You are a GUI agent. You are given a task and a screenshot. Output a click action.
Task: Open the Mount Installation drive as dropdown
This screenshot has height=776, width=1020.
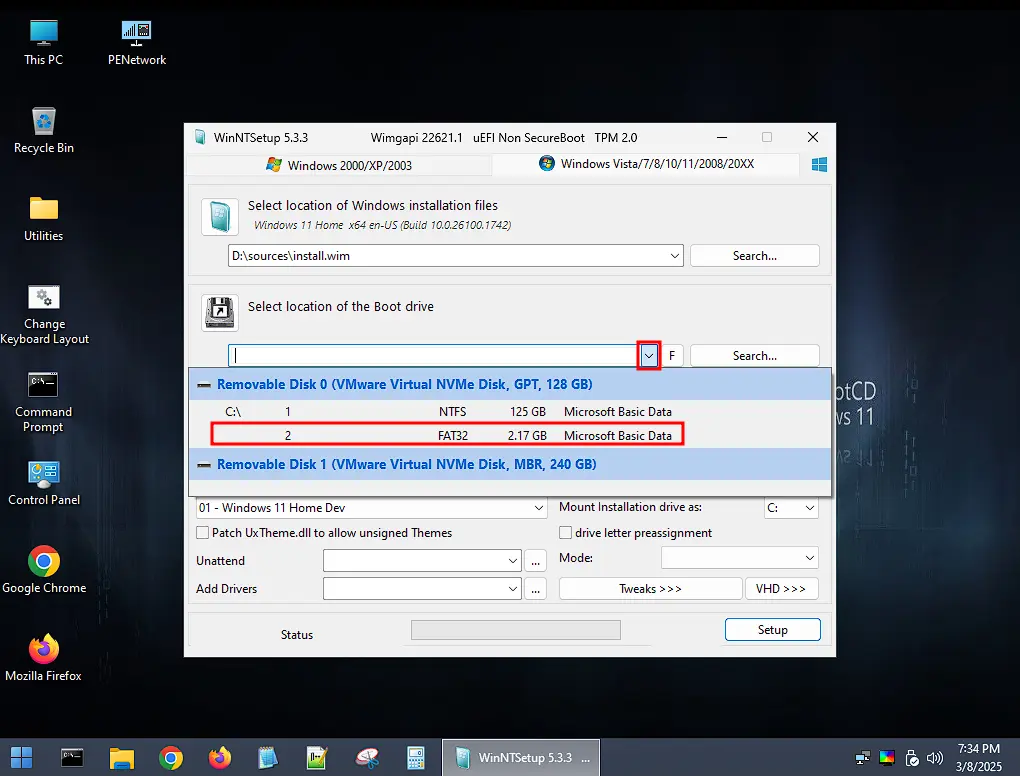click(x=790, y=507)
